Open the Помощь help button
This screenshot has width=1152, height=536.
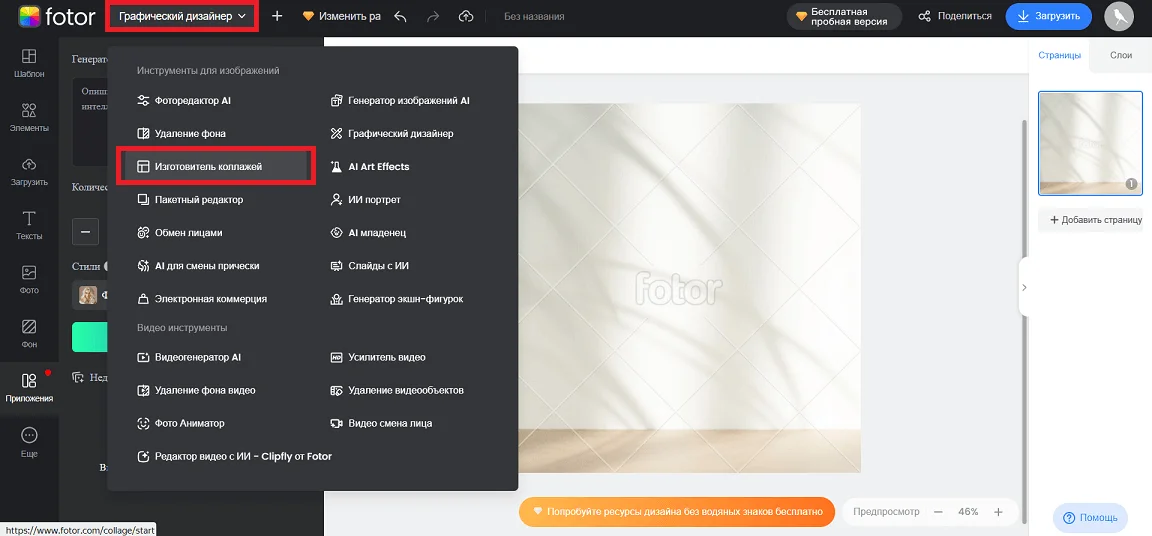(x=1090, y=518)
